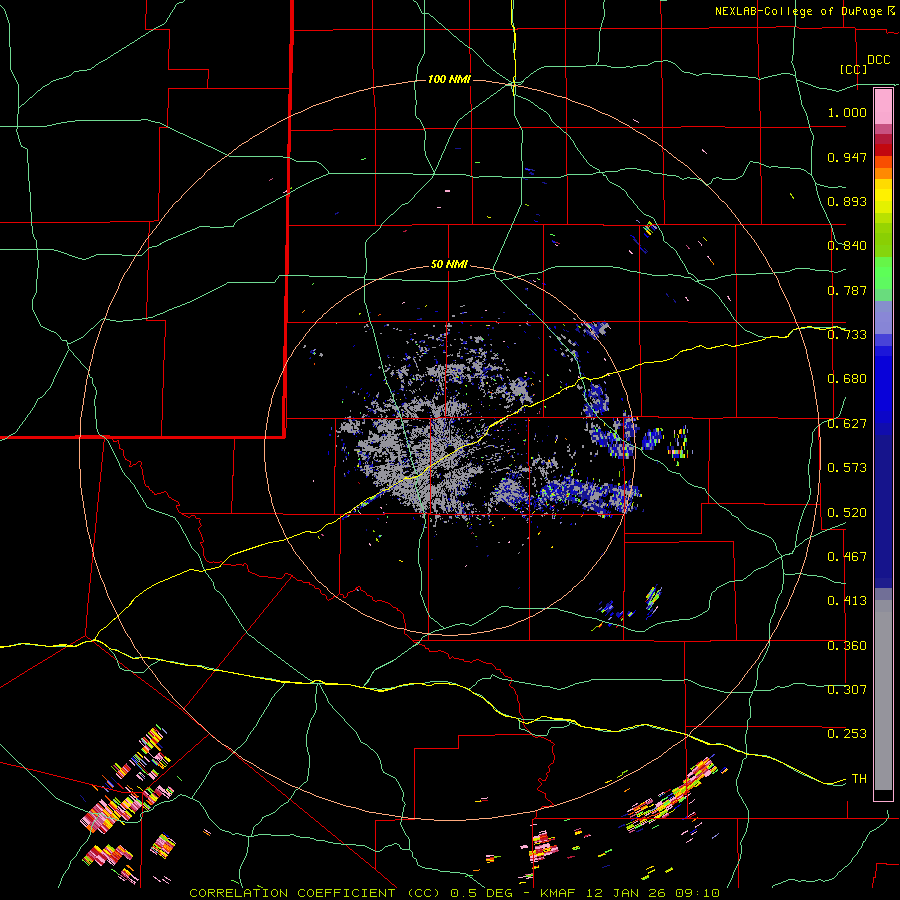Click the TH threshold label

coord(859,779)
